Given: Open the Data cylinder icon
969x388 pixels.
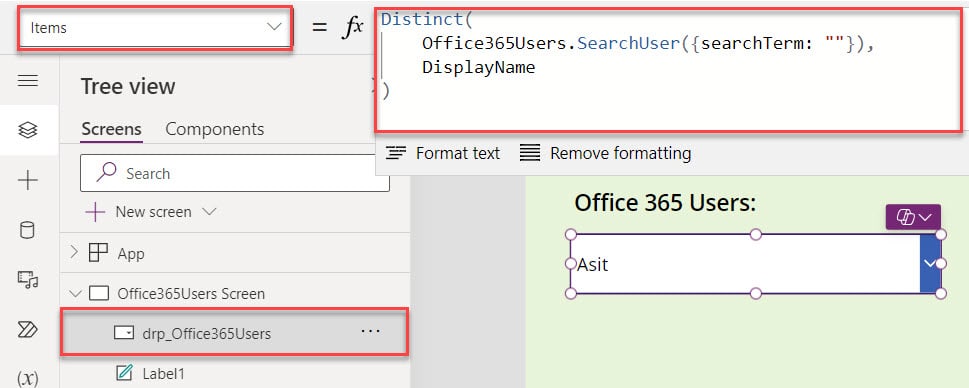Looking at the screenshot, I should (x=28, y=230).
